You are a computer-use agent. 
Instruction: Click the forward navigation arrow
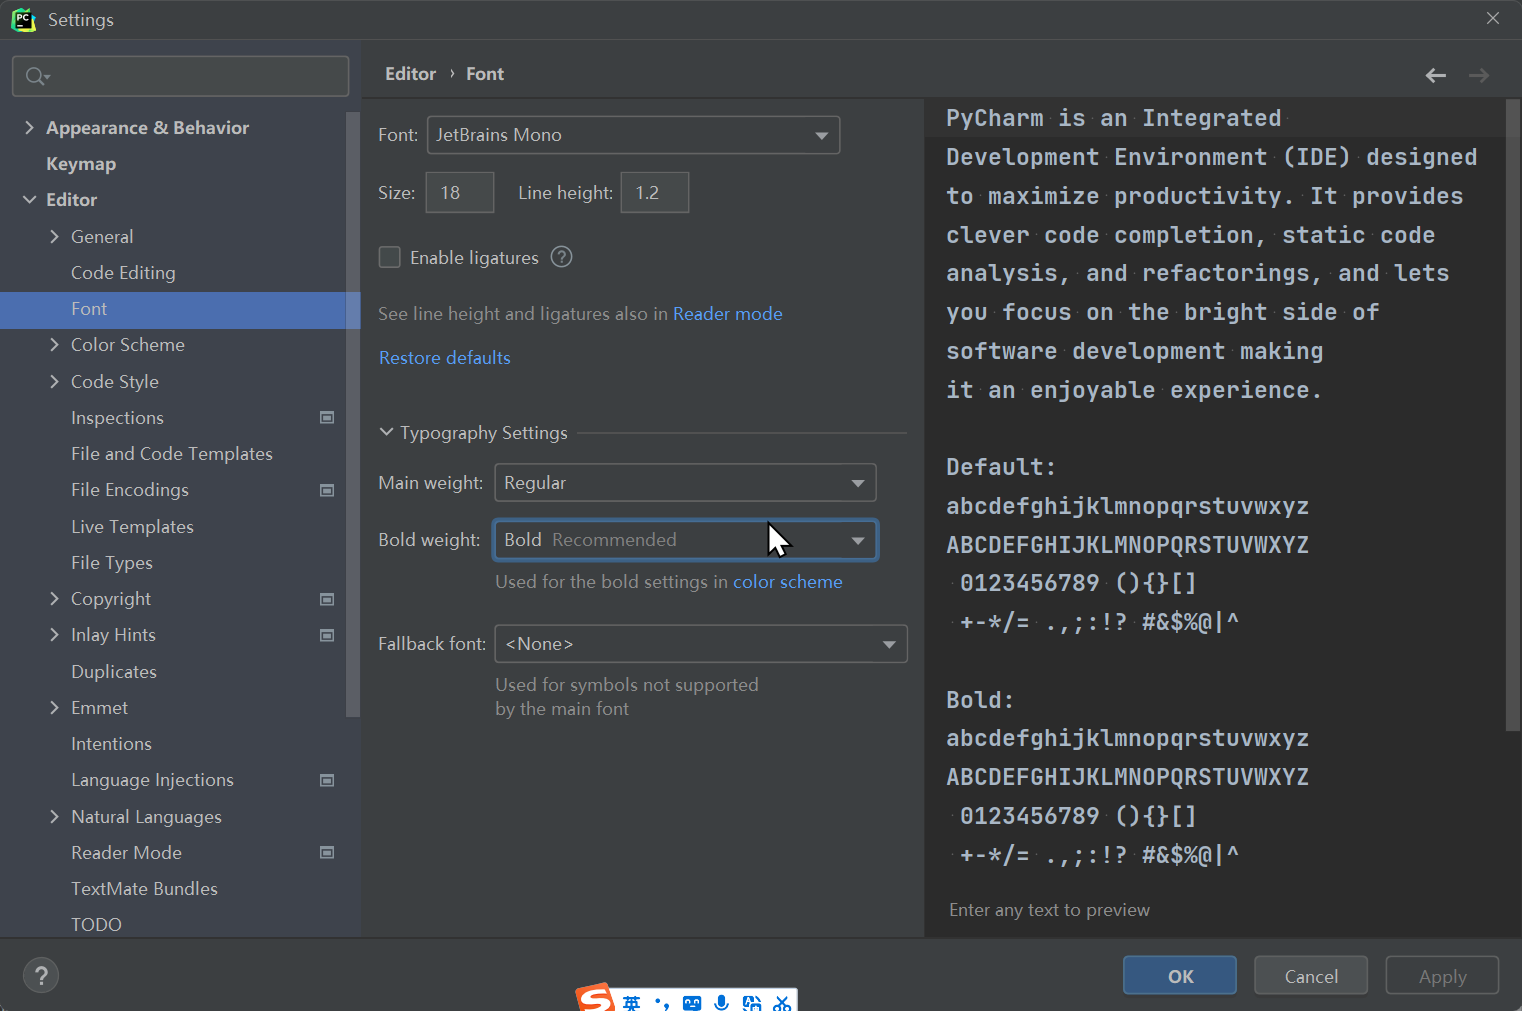(1479, 75)
